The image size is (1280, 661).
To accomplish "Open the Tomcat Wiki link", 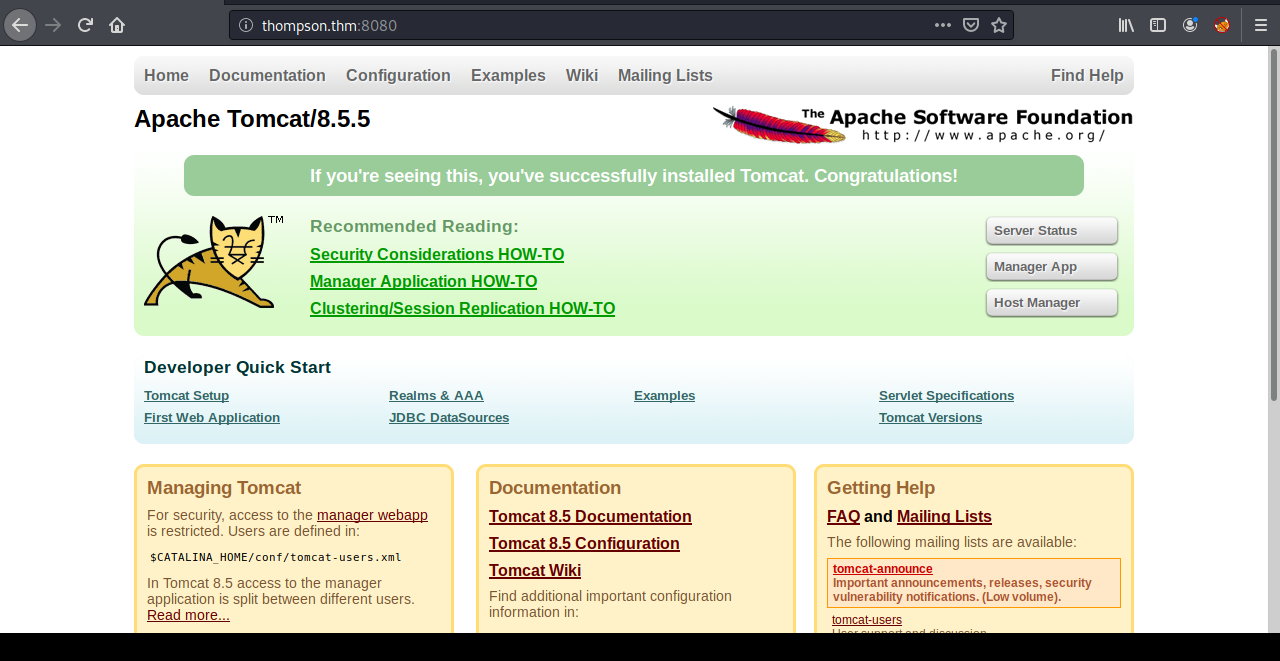I will [535, 570].
